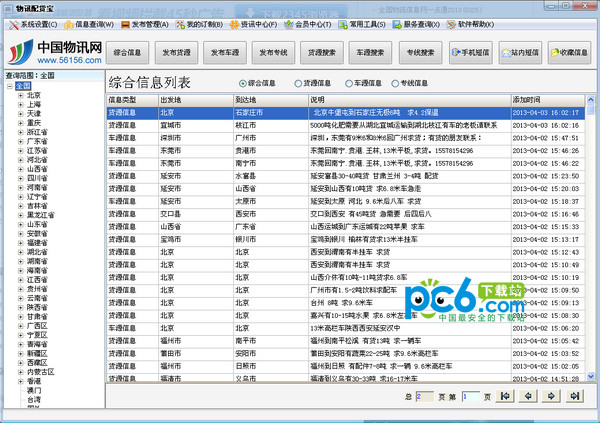Image resolution: width=600 pixels, height=423 pixels.
Task: Go to the previous results page
Action: tap(528, 397)
